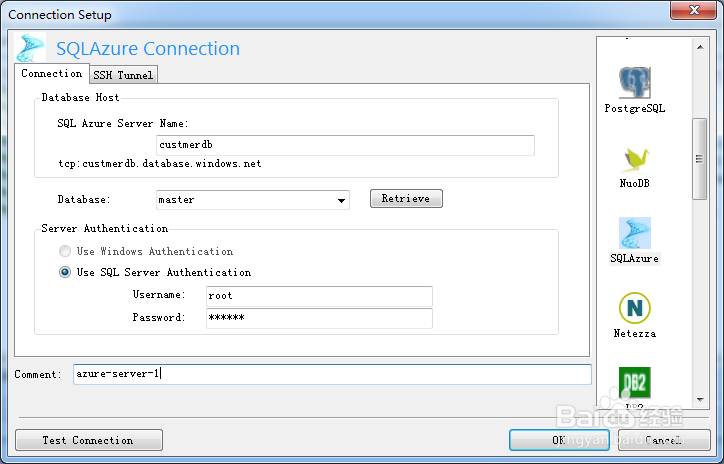Click the tcp:custmerdb.database.windows.net text
This screenshot has height=464, width=724.
160,163
